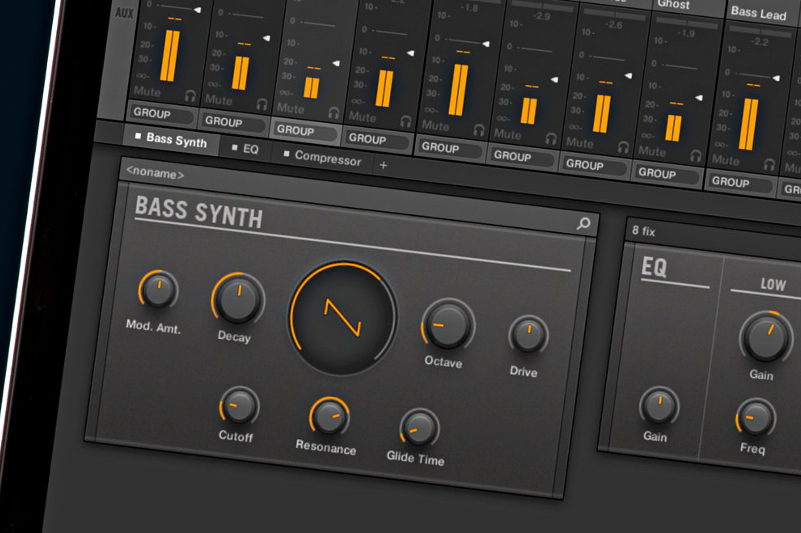
Task: Mute the Bass Lead channel
Action: pyautogui.click(x=725, y=160)
